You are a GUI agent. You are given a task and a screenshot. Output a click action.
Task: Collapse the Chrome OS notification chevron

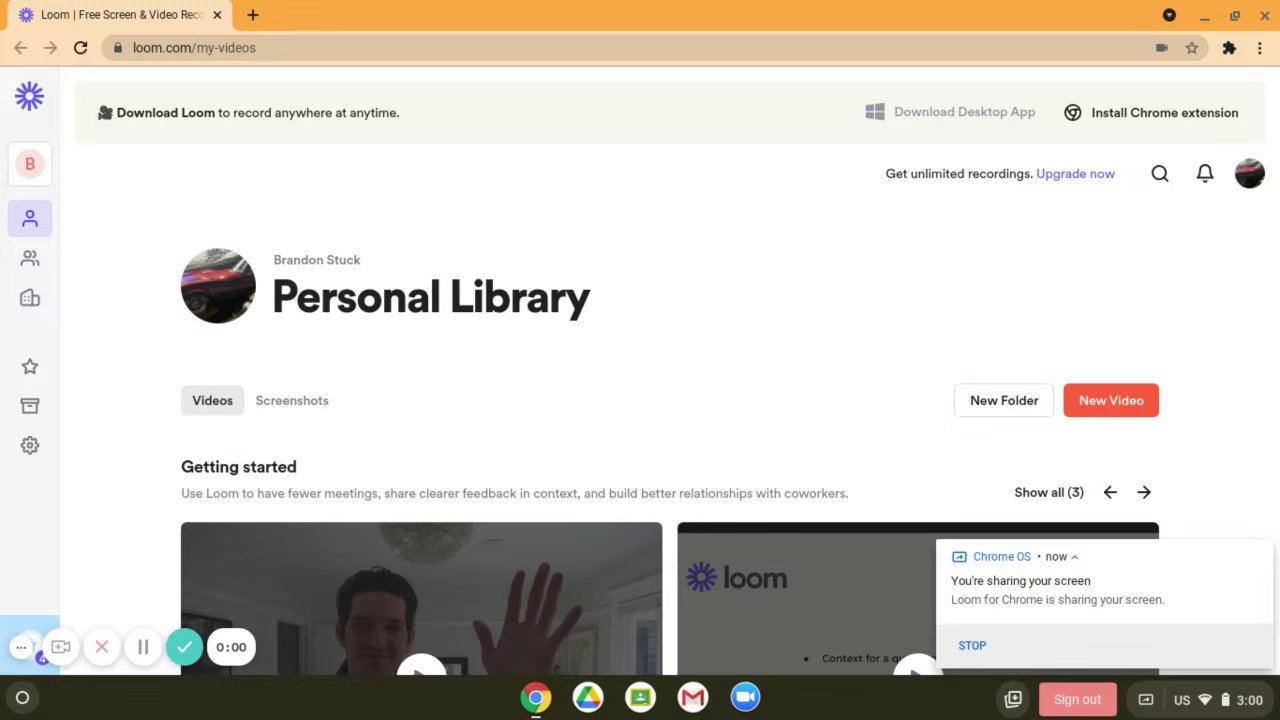click(x=1075, y=557)
